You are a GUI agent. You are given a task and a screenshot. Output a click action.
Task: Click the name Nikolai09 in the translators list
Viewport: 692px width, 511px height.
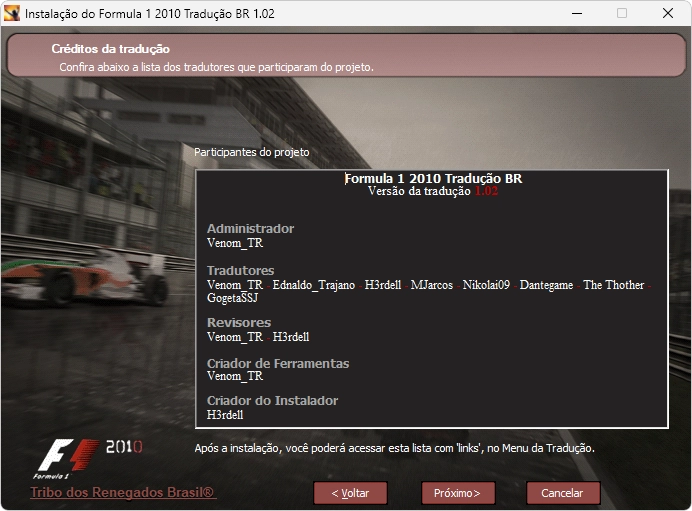tap(486, 285)
